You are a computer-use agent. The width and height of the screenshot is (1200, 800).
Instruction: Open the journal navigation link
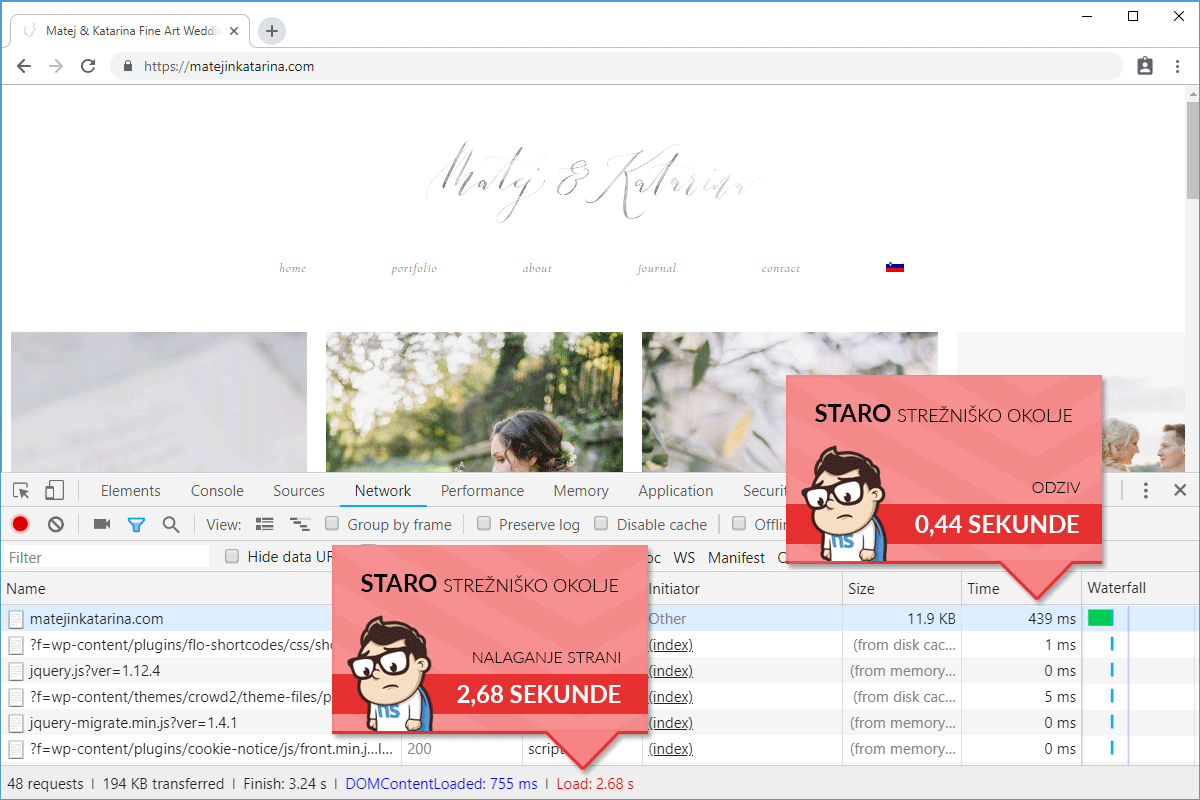tap(656, 268)
